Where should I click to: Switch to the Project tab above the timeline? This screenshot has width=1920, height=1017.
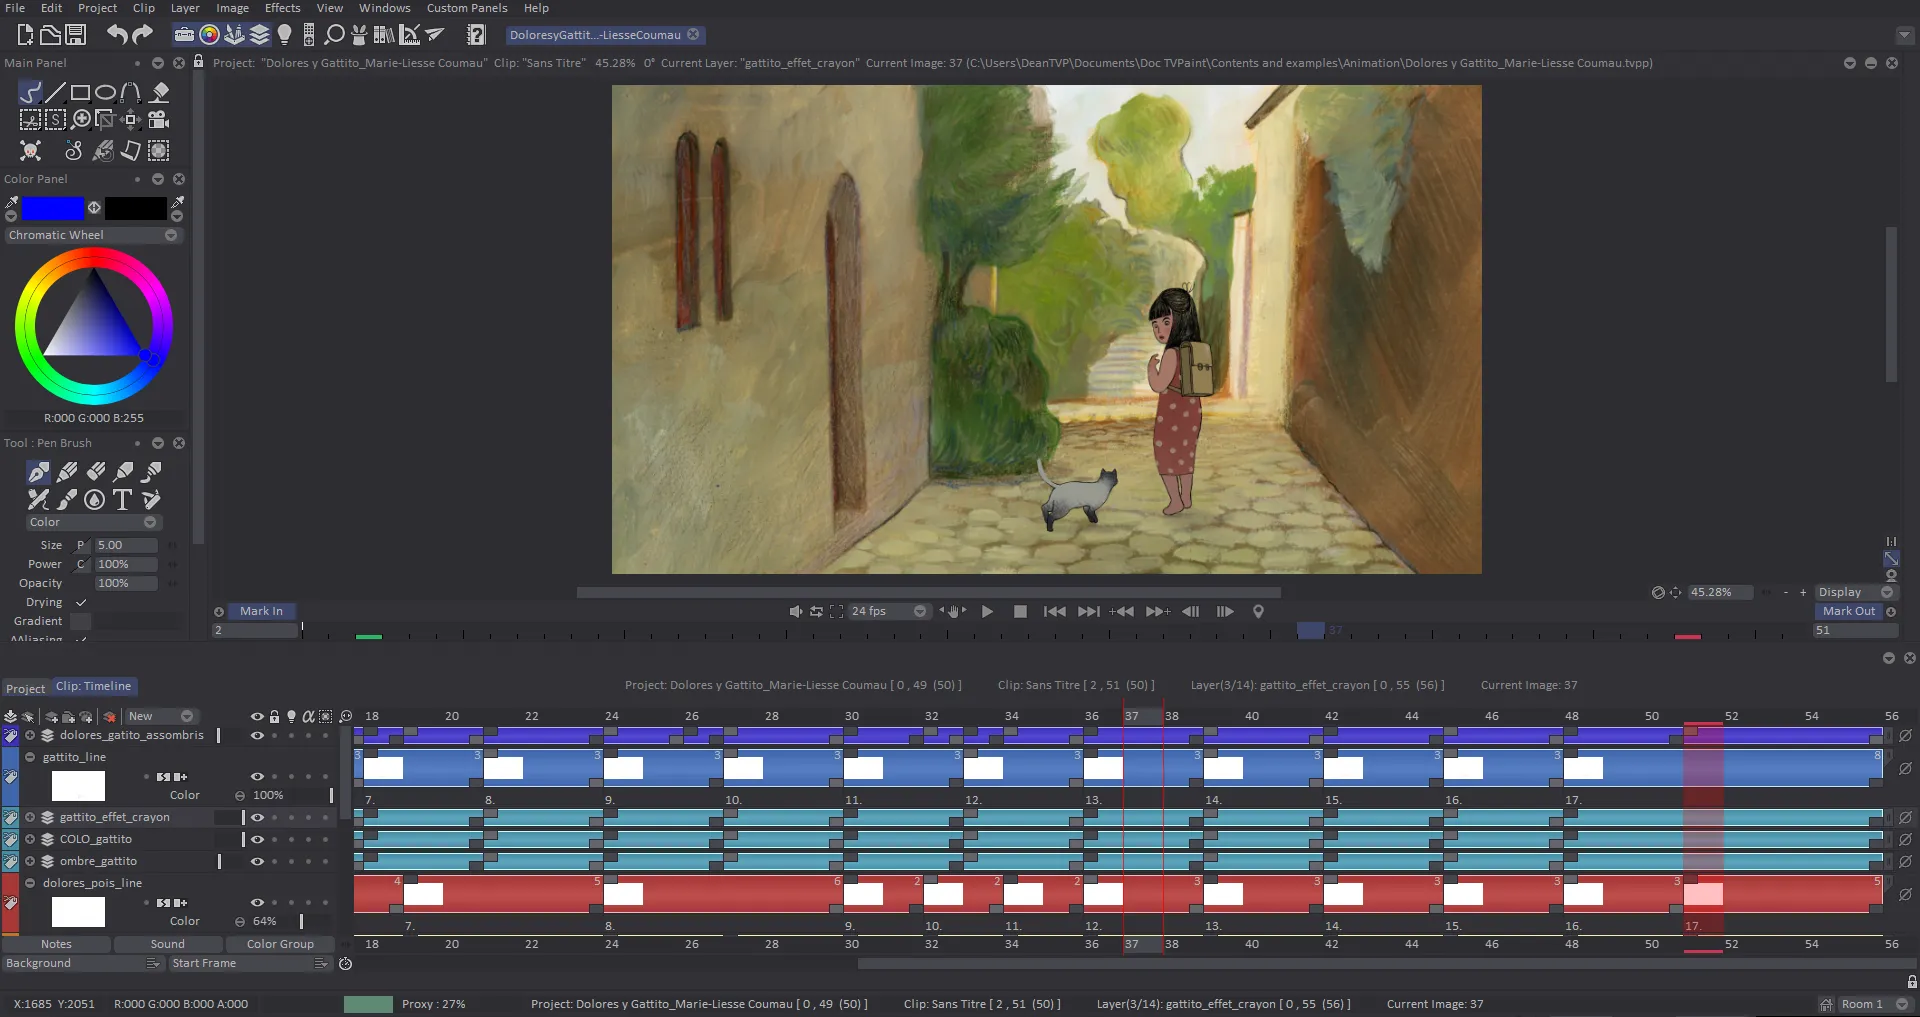tap(25, 687)
